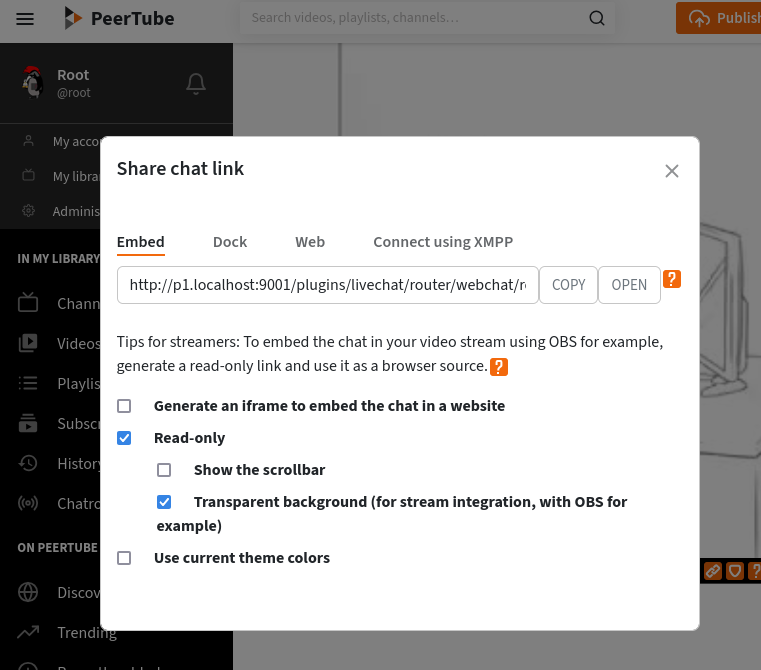Switch to the Web tab
The width and height of the screenshot is (761, 670).
(x=310, y=242)
